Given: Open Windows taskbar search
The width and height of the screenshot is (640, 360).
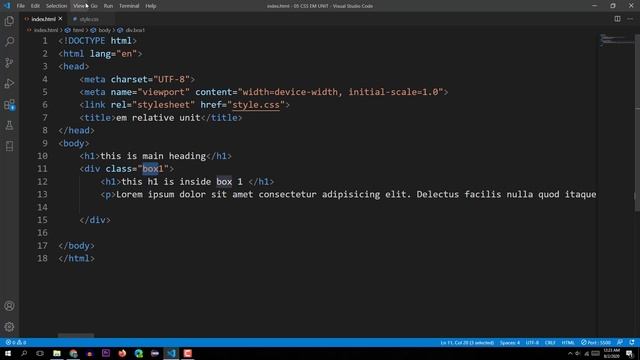Looking at the screenshot, I should tap(24, 353).
